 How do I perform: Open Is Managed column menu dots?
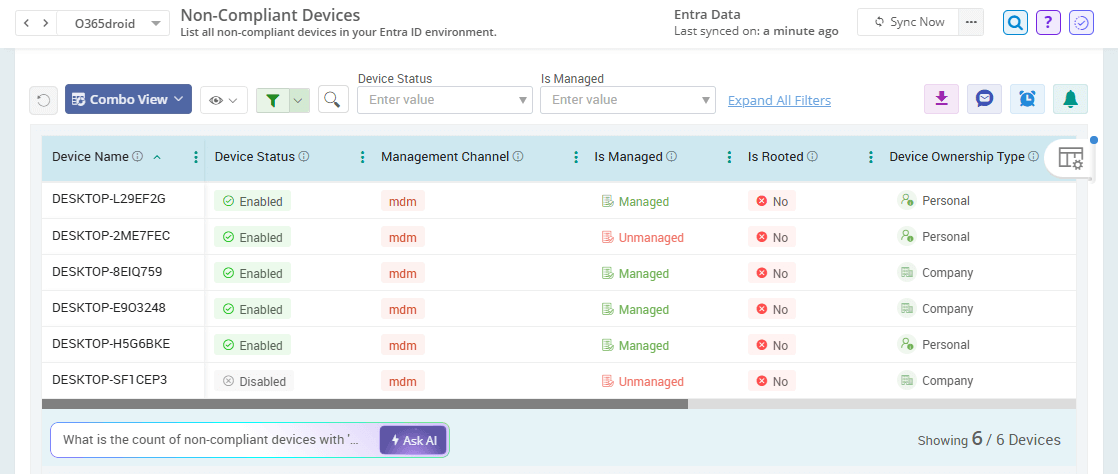click(729, 158)
